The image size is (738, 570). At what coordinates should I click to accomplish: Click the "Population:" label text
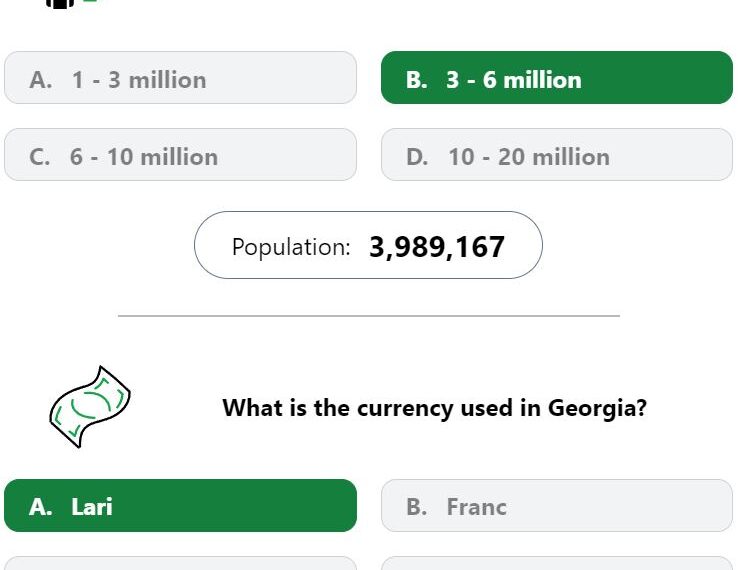tap(291, 247)
